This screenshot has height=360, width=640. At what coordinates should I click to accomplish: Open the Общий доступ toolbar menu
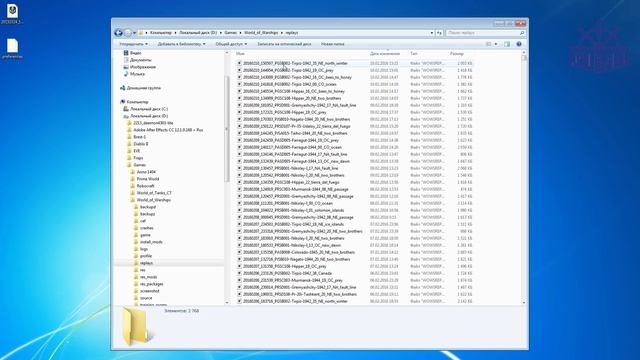[x=231, y=44]
